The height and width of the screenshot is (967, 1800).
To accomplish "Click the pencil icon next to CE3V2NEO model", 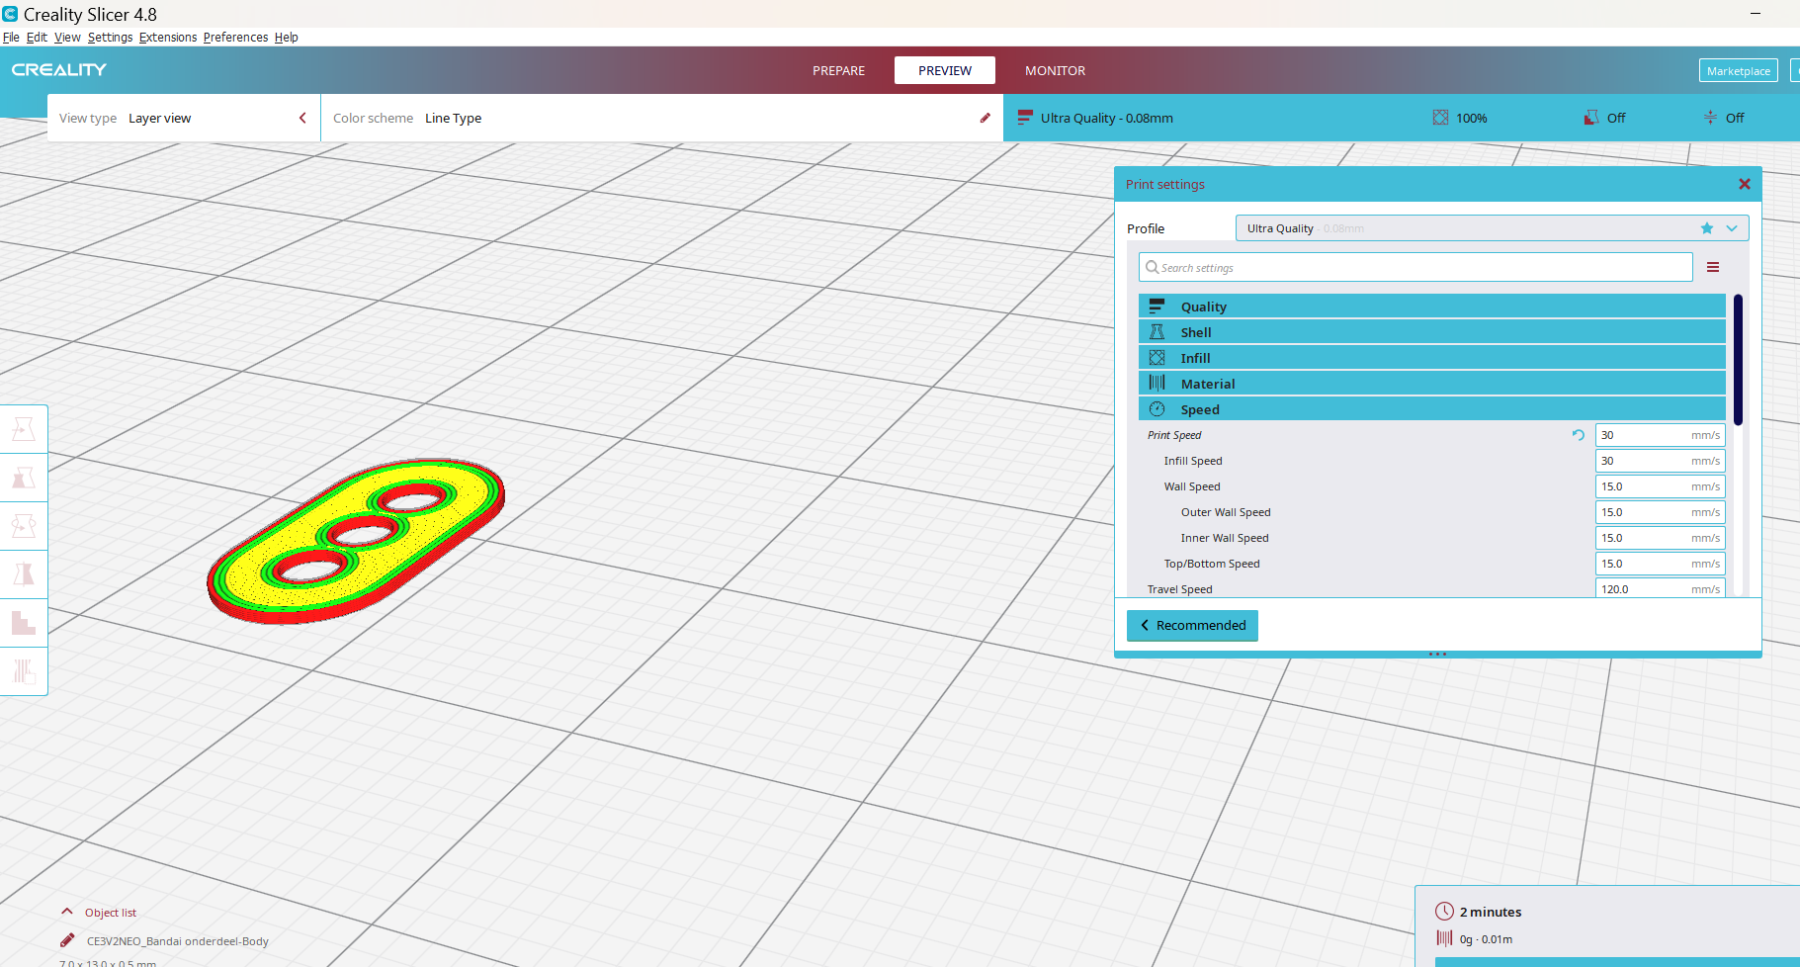I will [x=67, y=940].
